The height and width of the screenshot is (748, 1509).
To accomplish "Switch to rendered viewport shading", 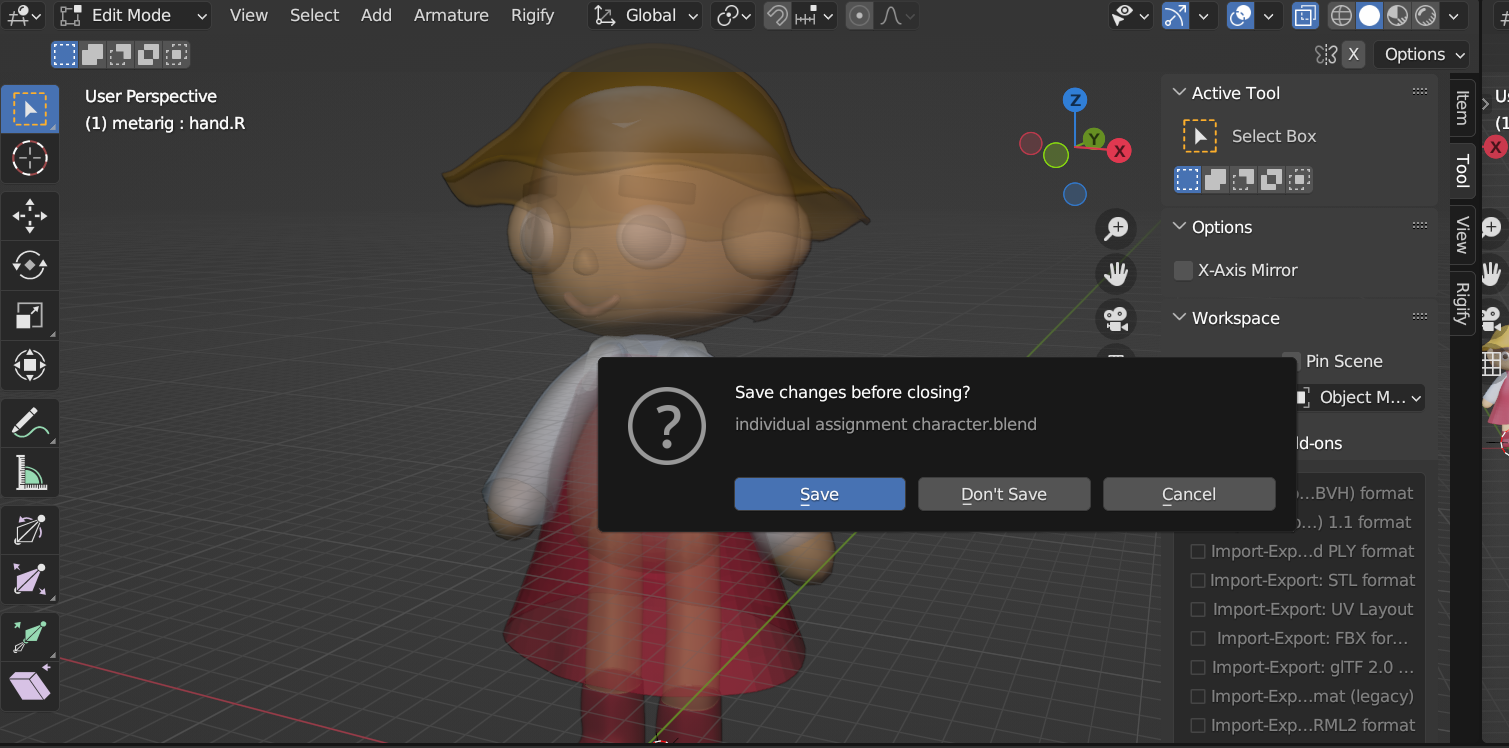I will click(x=1426, y=15).
